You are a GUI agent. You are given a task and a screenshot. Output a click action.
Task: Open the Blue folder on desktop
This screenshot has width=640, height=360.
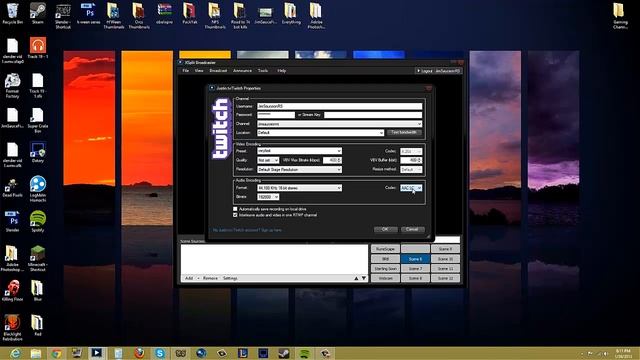[x=38, y=291]
